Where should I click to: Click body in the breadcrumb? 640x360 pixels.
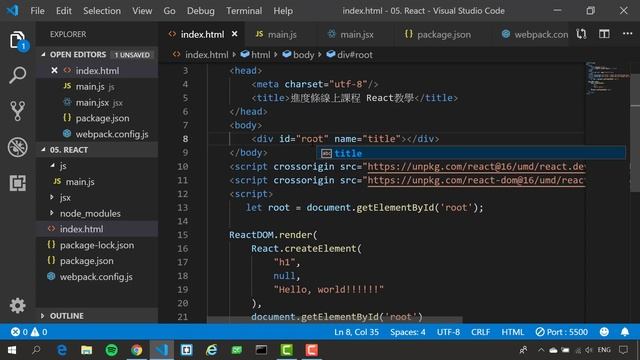(298, 55)
